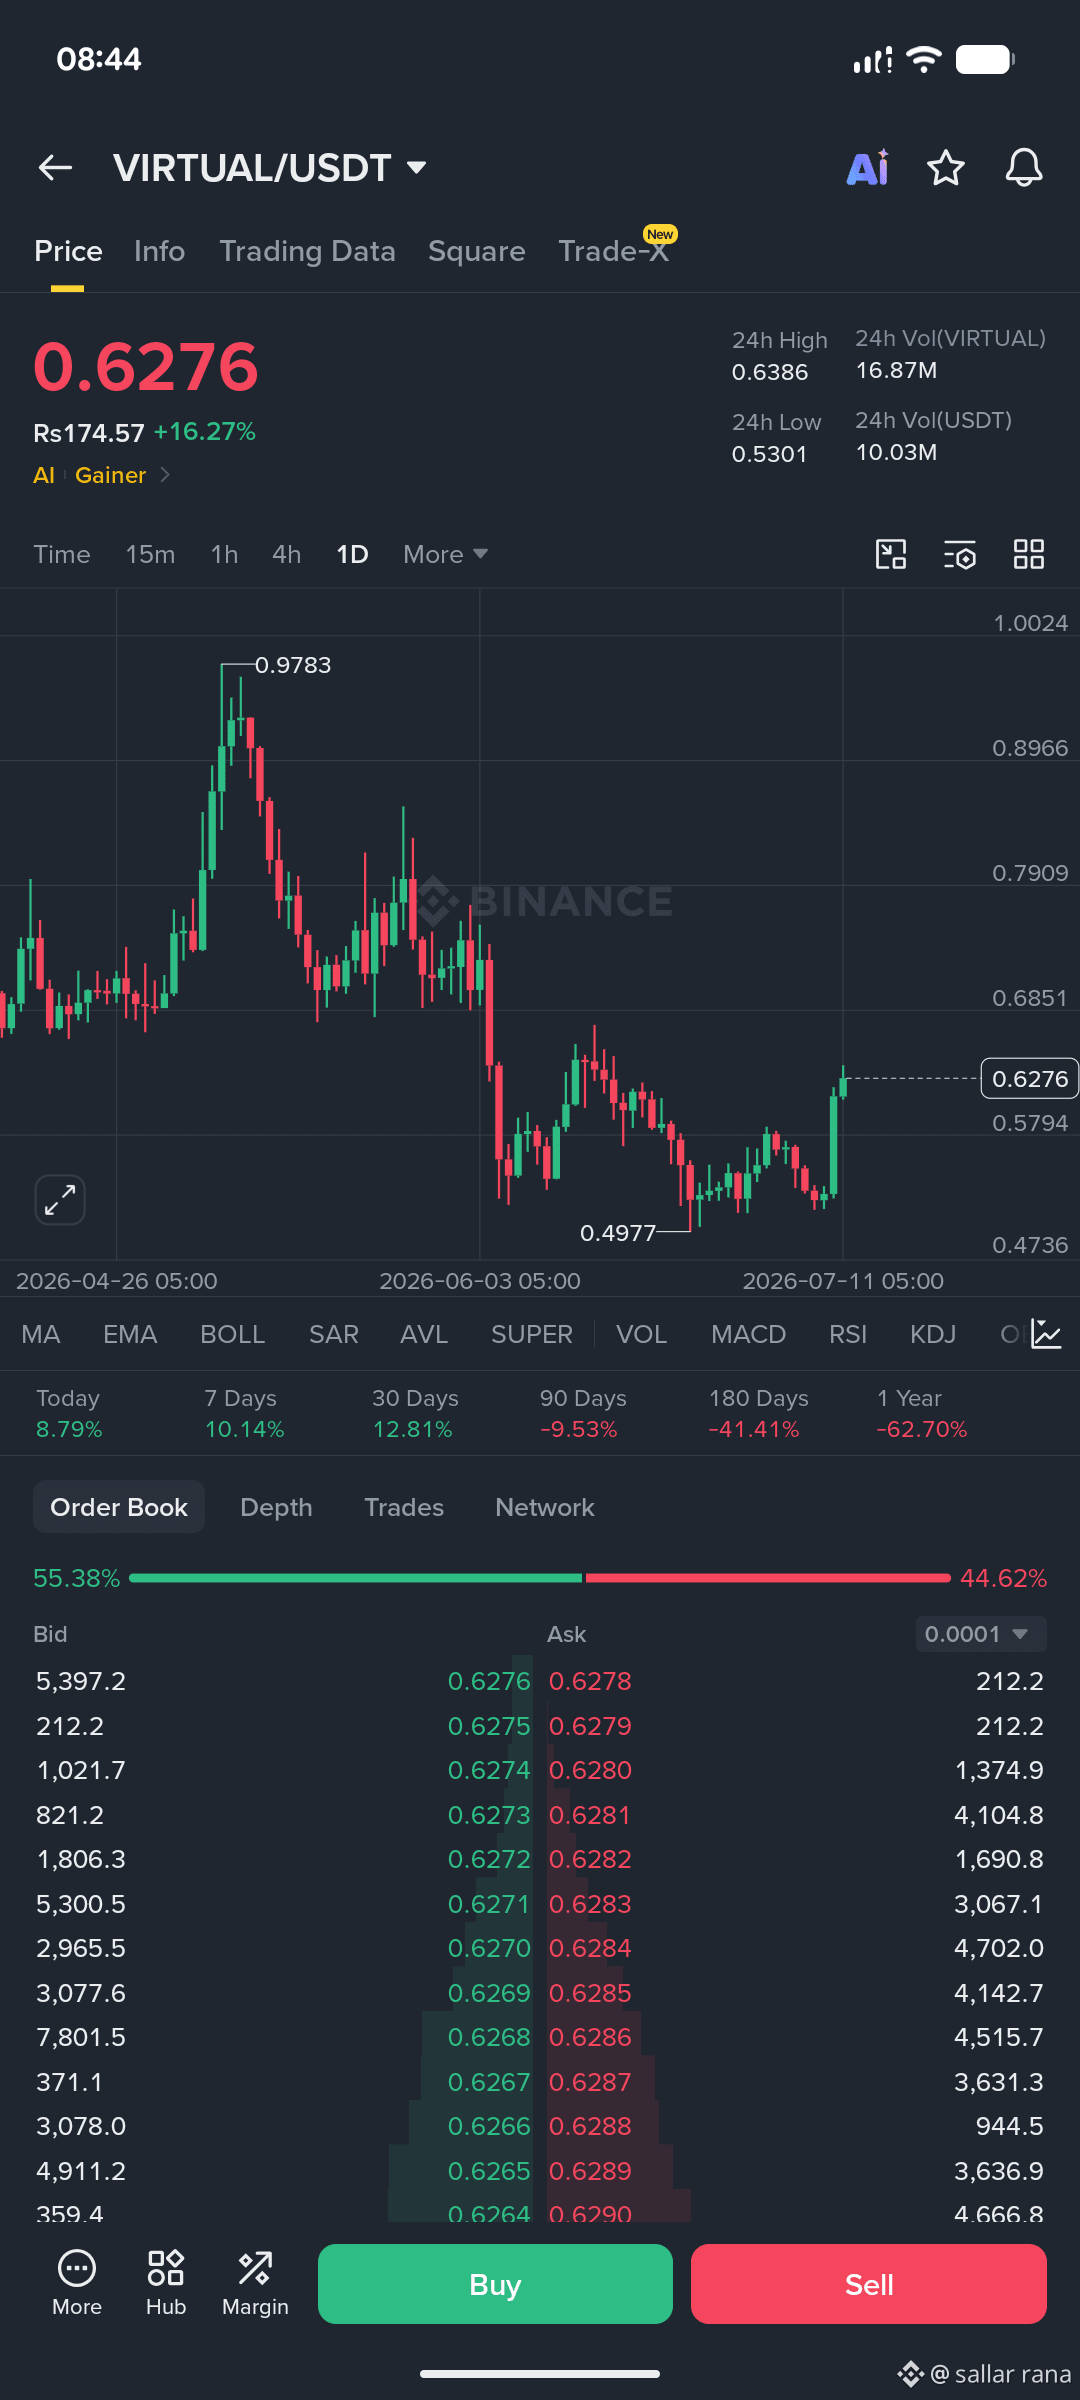Viewport: 1080px width, 2400px height.
Task: Toggle the VOL indicator
Action: 641,1334
